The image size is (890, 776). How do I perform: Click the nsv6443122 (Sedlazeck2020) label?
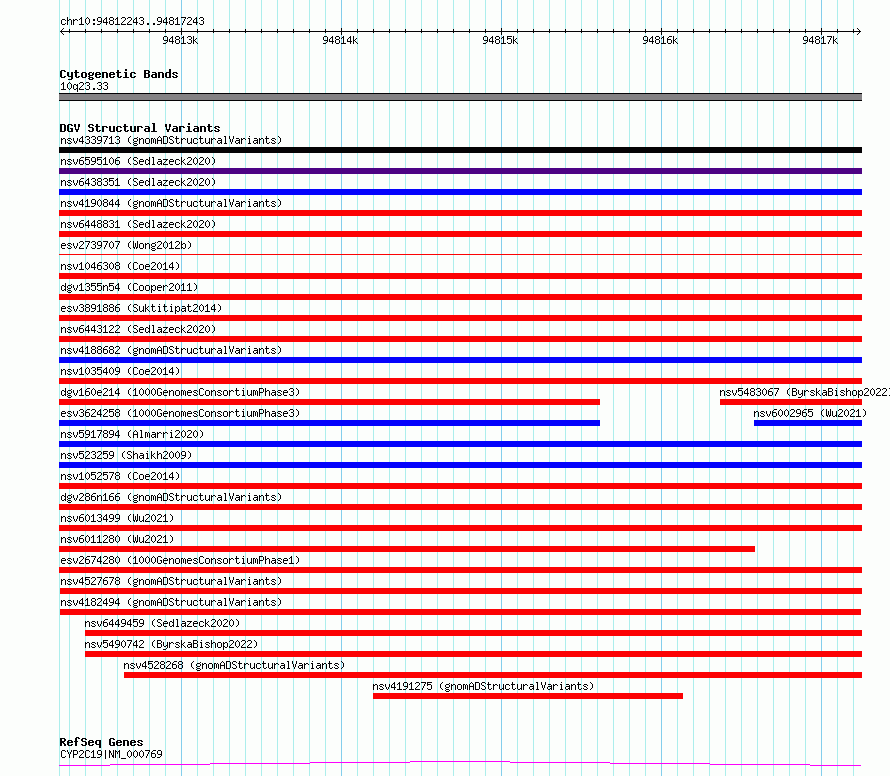point(138,329)
